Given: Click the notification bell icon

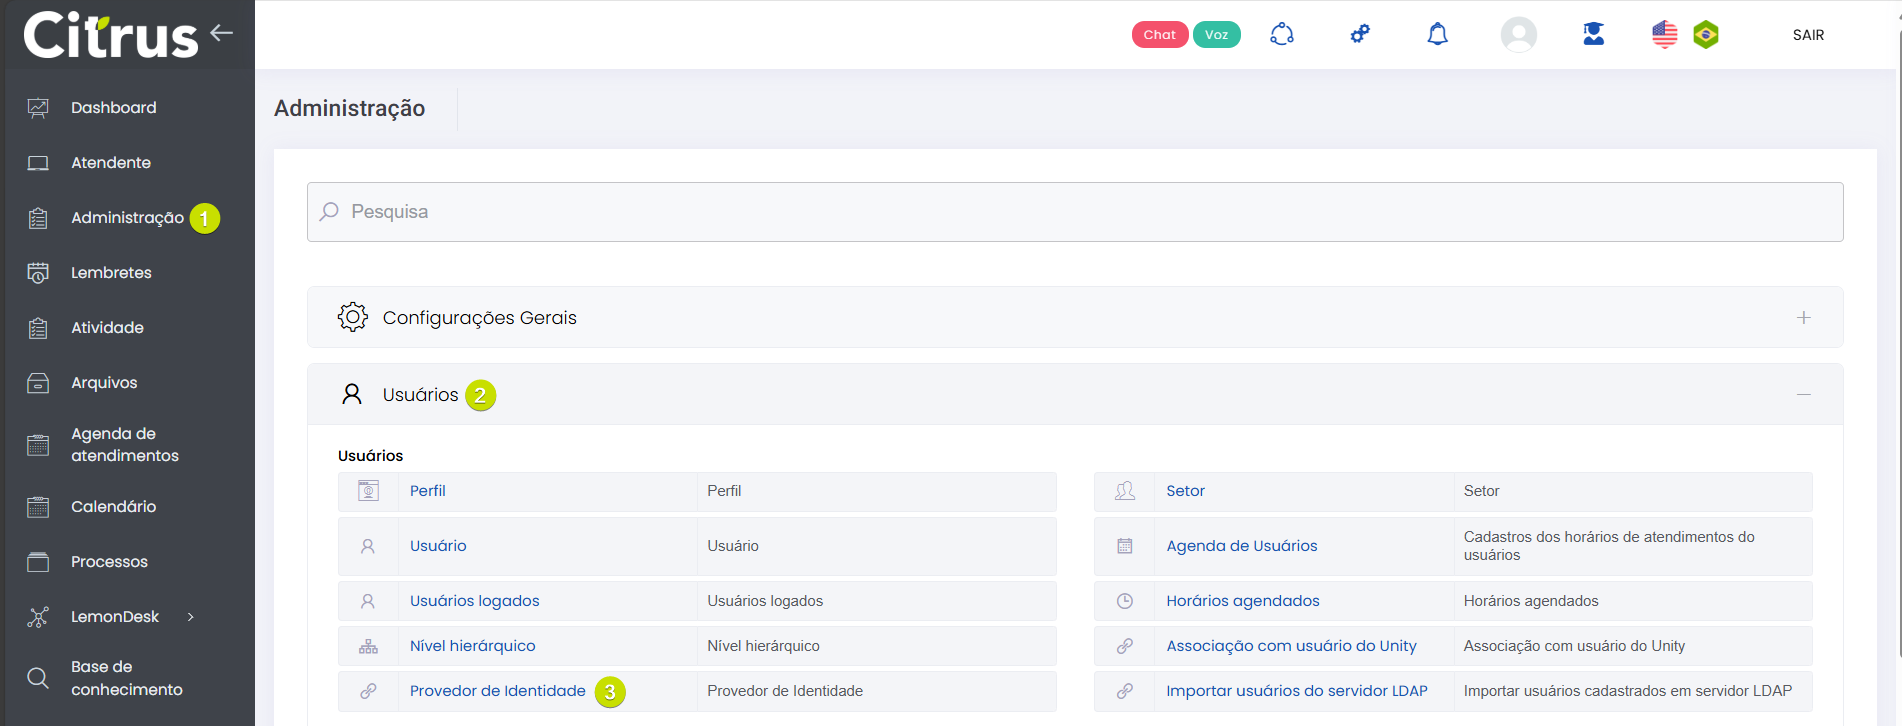Looking at the screenshot, I should click(1437, 35).
